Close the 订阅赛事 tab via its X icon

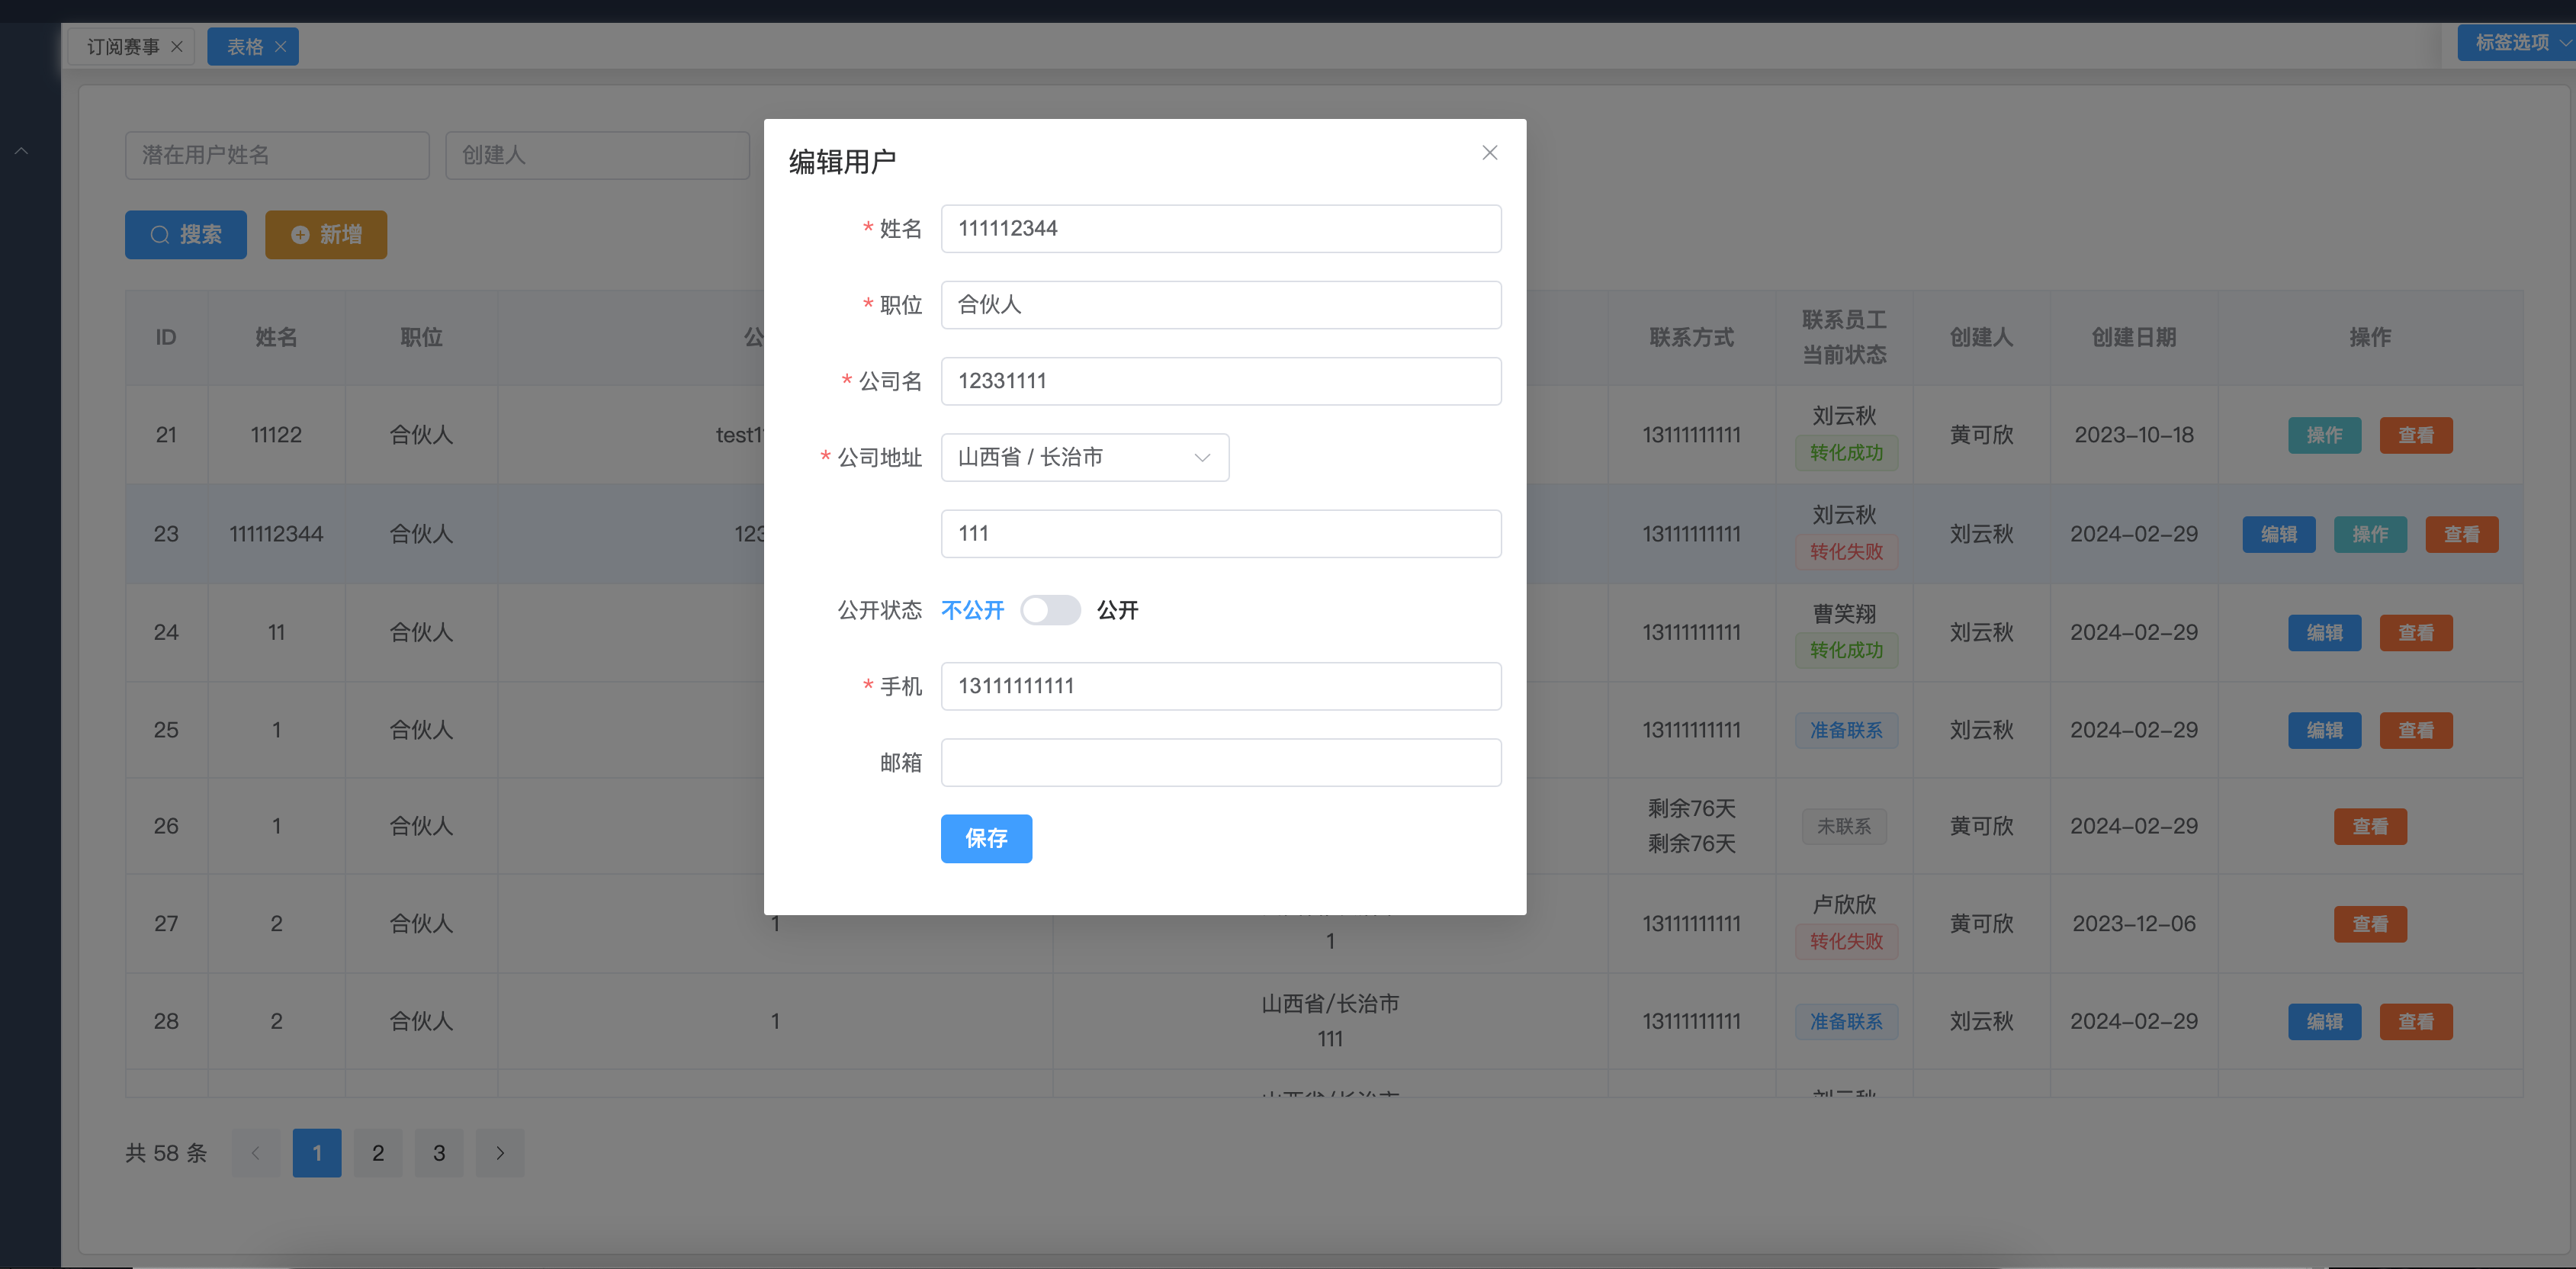(177, 47)
